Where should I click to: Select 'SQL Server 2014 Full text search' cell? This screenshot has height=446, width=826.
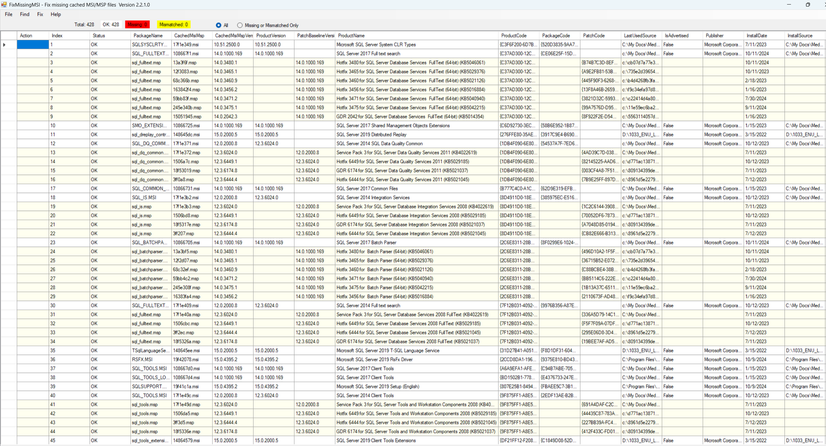pos(417,305)
